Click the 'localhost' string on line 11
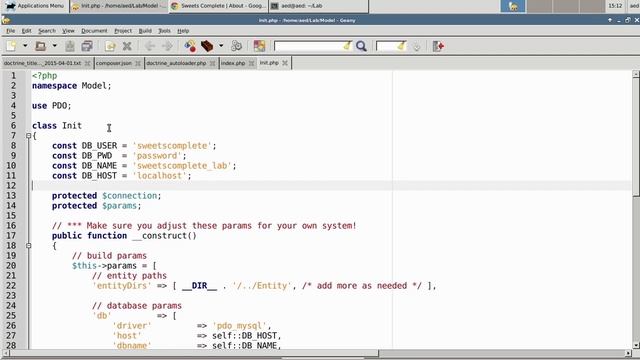 click(159, 176)
